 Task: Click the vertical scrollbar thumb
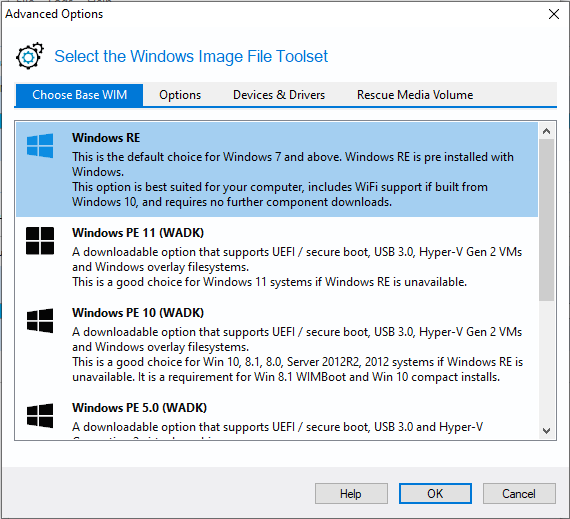tap(546, 220)
